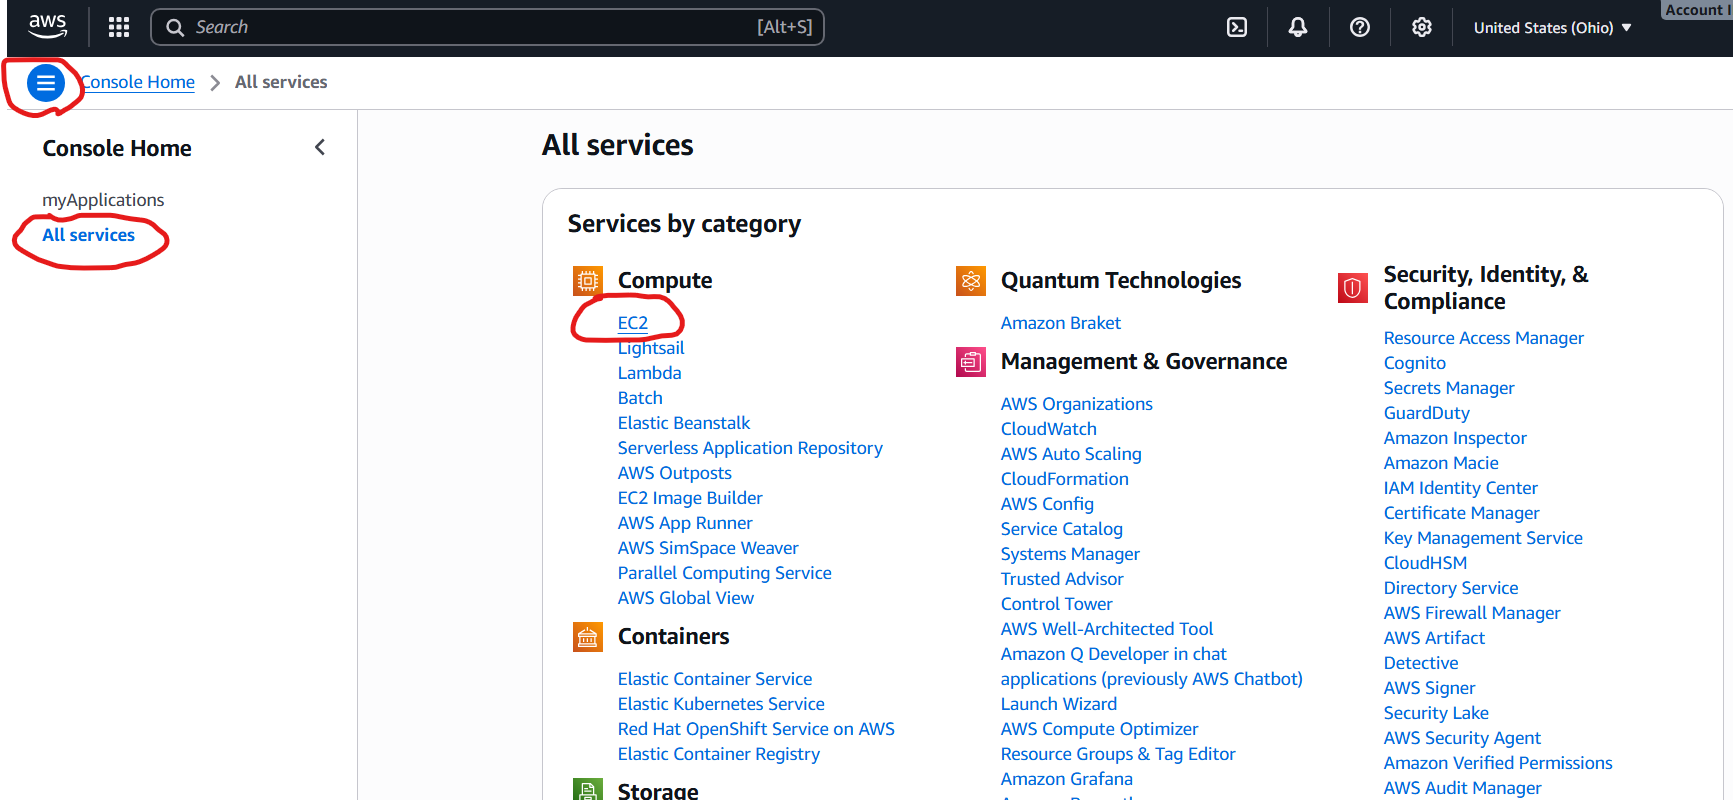Click the Containers category icon
Screen dimensions: 1733x800
click(x=588, y=637)
